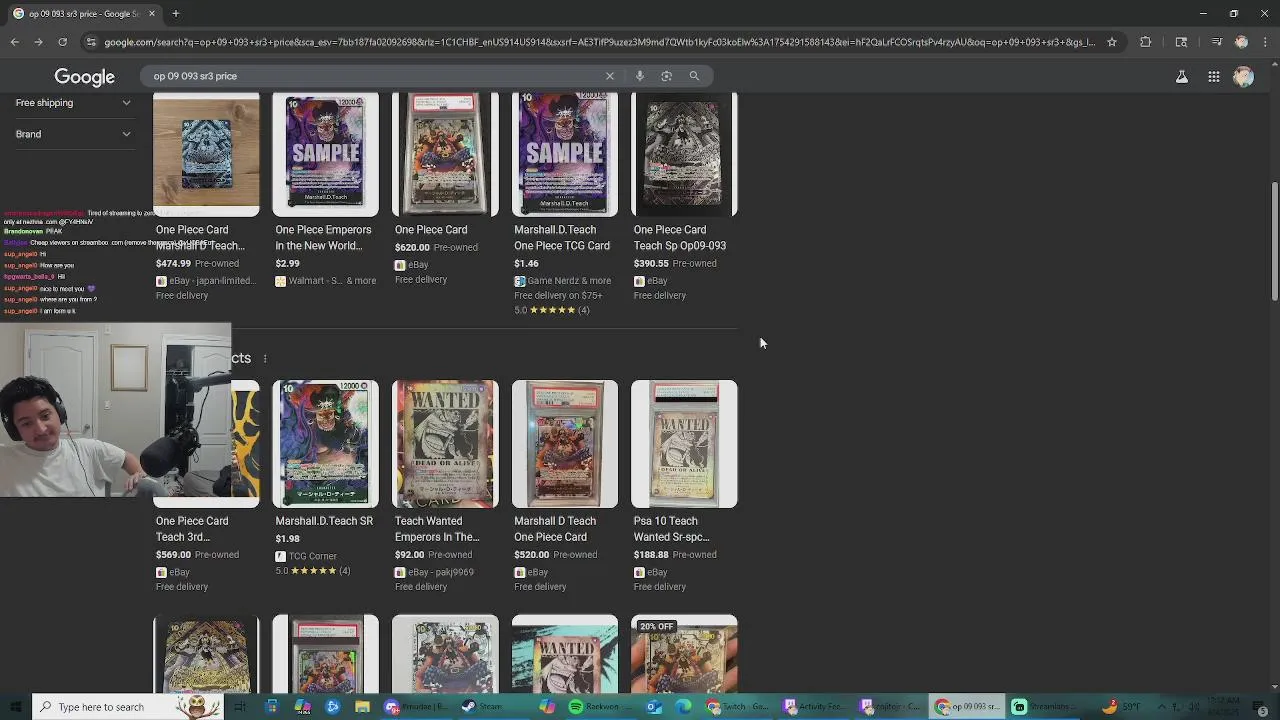This screenshot has width=1280, height=720.
Task: Open Psa 10 Teach Wanted $188.88 listing
Action: pos(671,529)
